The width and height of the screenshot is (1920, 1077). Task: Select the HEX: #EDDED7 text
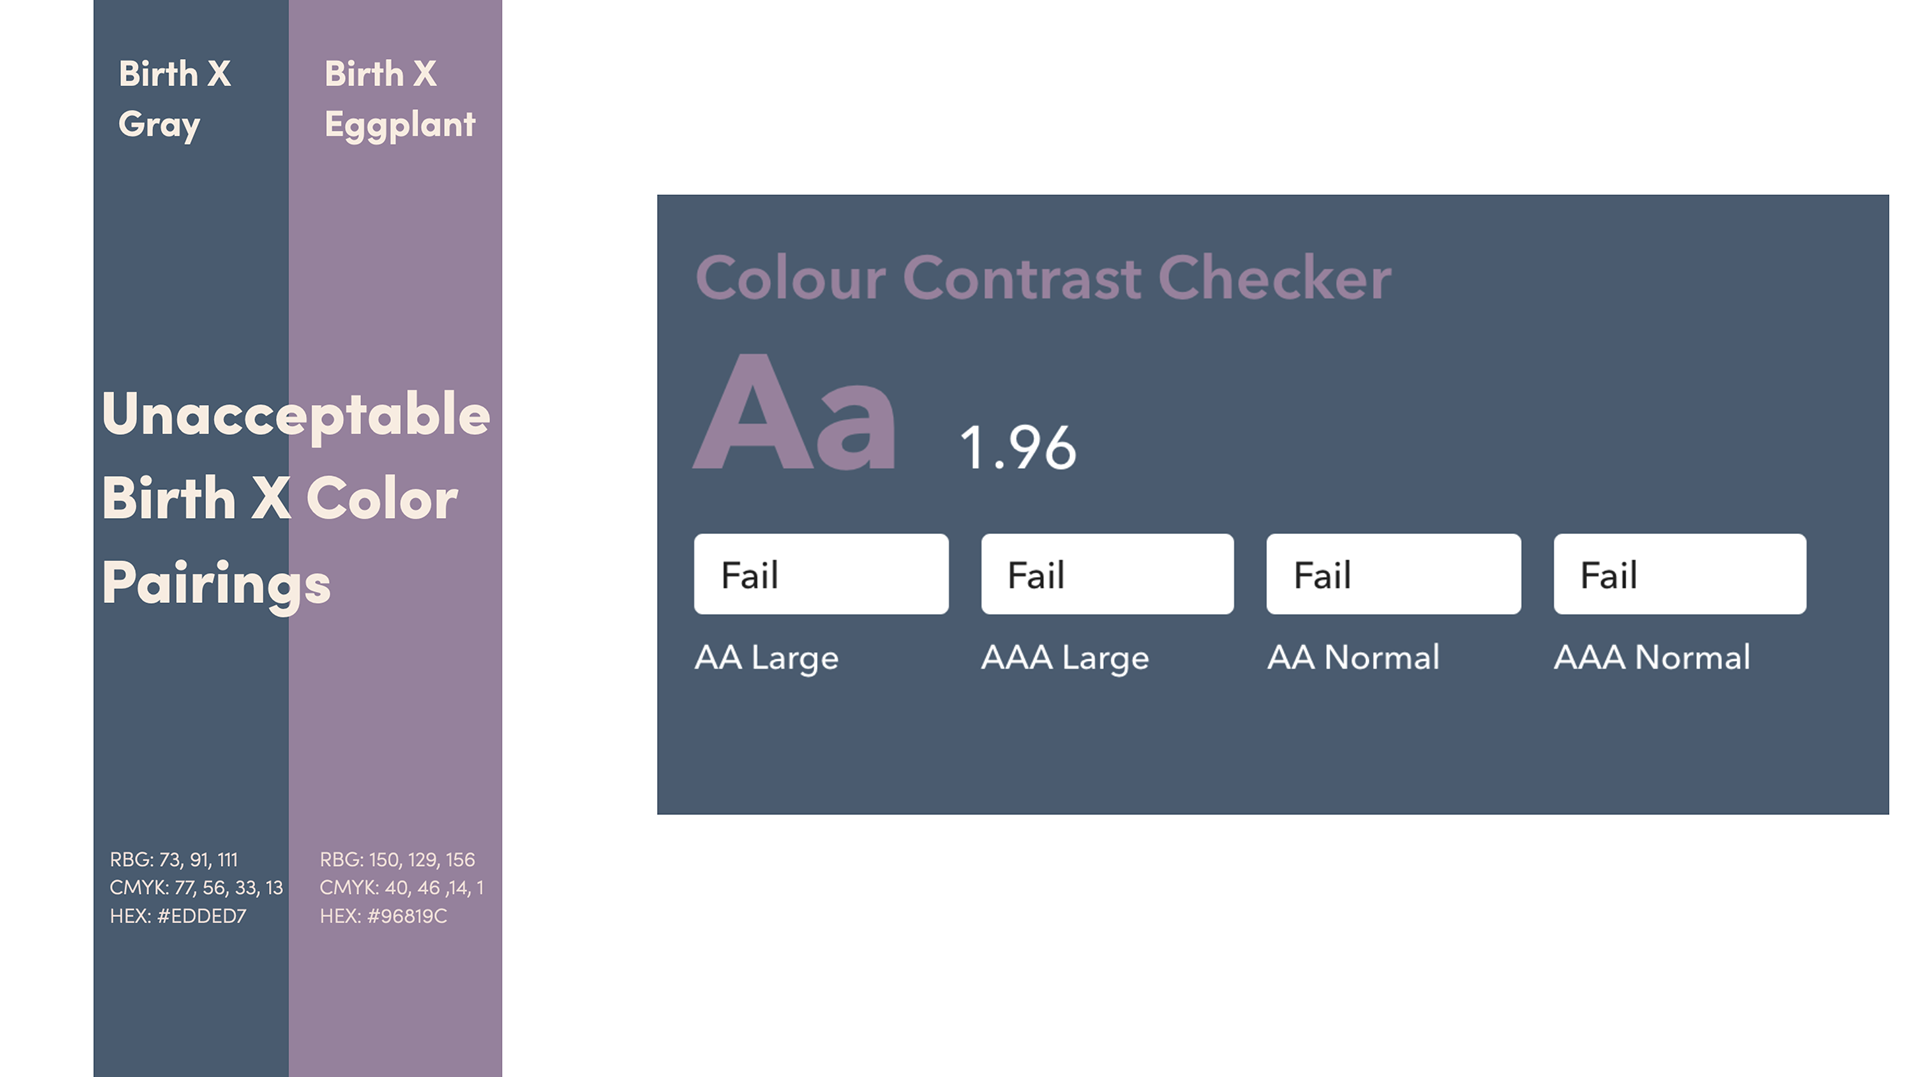(178, 916)
